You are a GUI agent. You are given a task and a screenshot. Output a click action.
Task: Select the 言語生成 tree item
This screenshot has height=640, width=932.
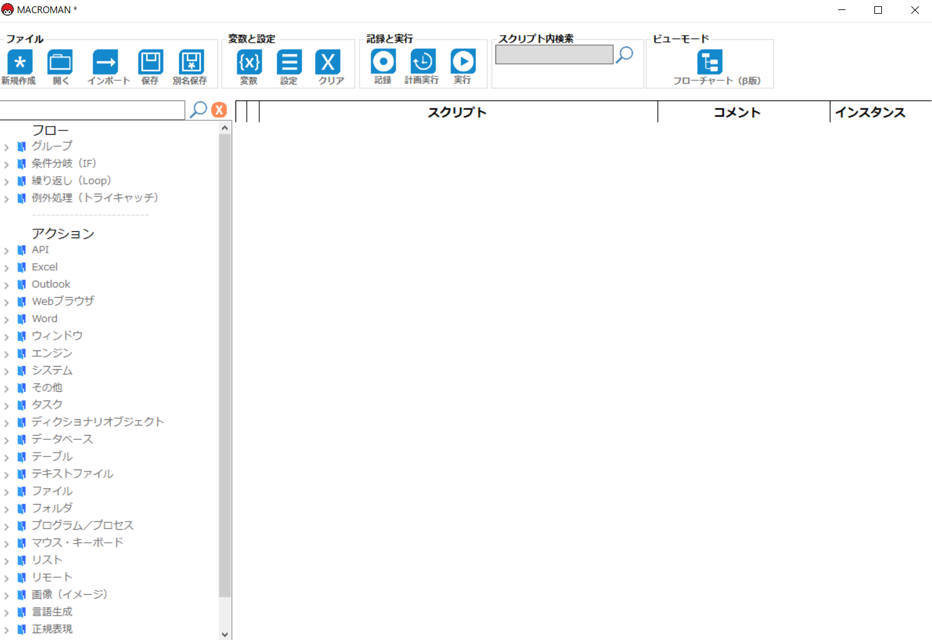(52, 611)
